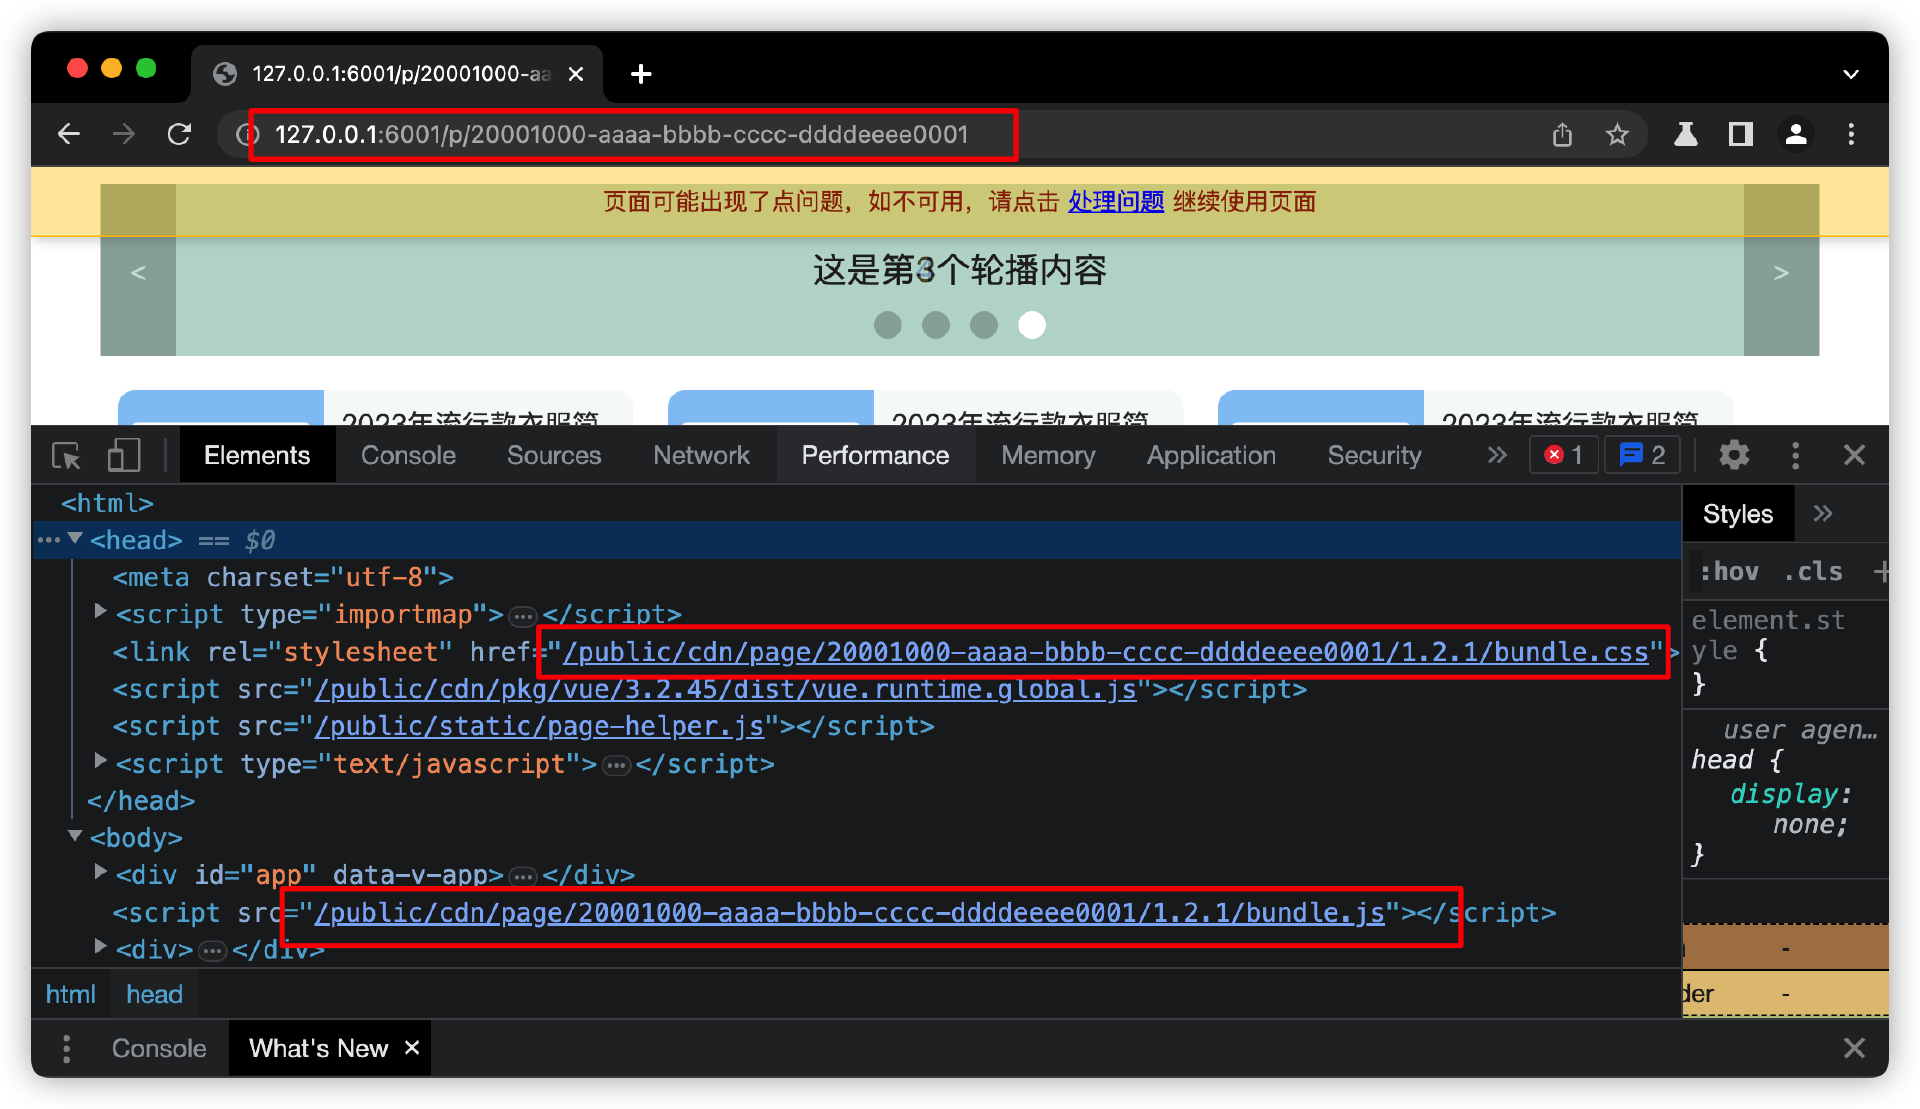Toggle the device toolbar icon
The width and height of the screenshot is (1920, 1109).
[x=123, y=456]
